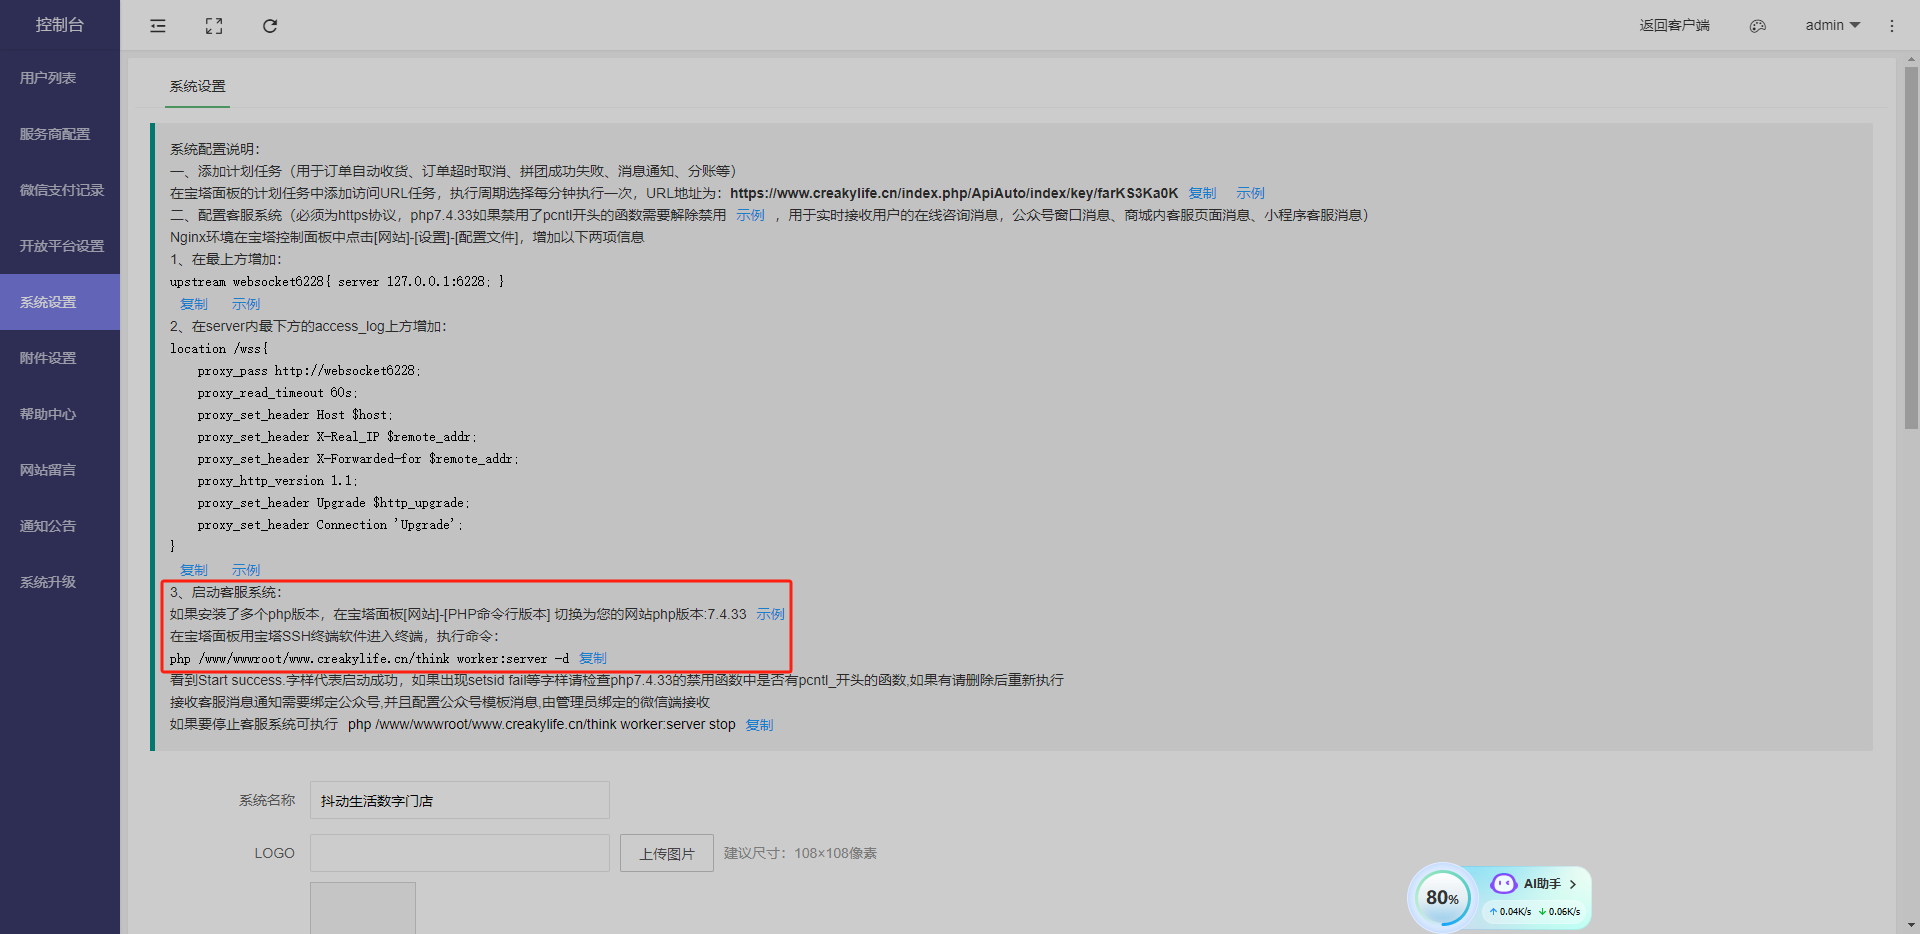This screenshot has width=1920, height=934.
Task: Refresh the page with the reload icon
Action: (270, 26)
